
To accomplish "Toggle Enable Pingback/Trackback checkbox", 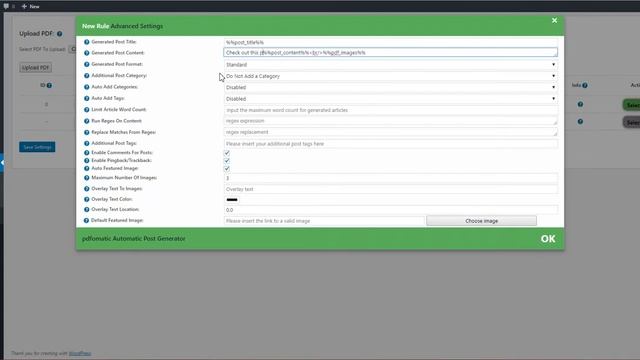I will pyautogui.click(x=227, y=161).
